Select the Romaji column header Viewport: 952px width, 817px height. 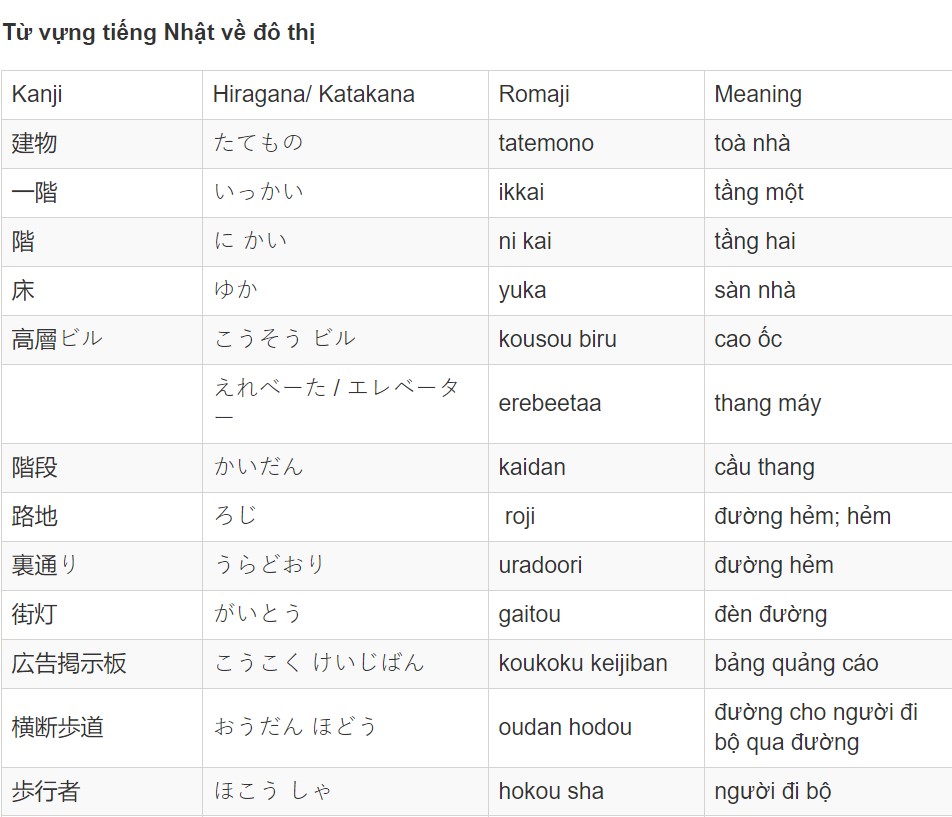(596, 95)
